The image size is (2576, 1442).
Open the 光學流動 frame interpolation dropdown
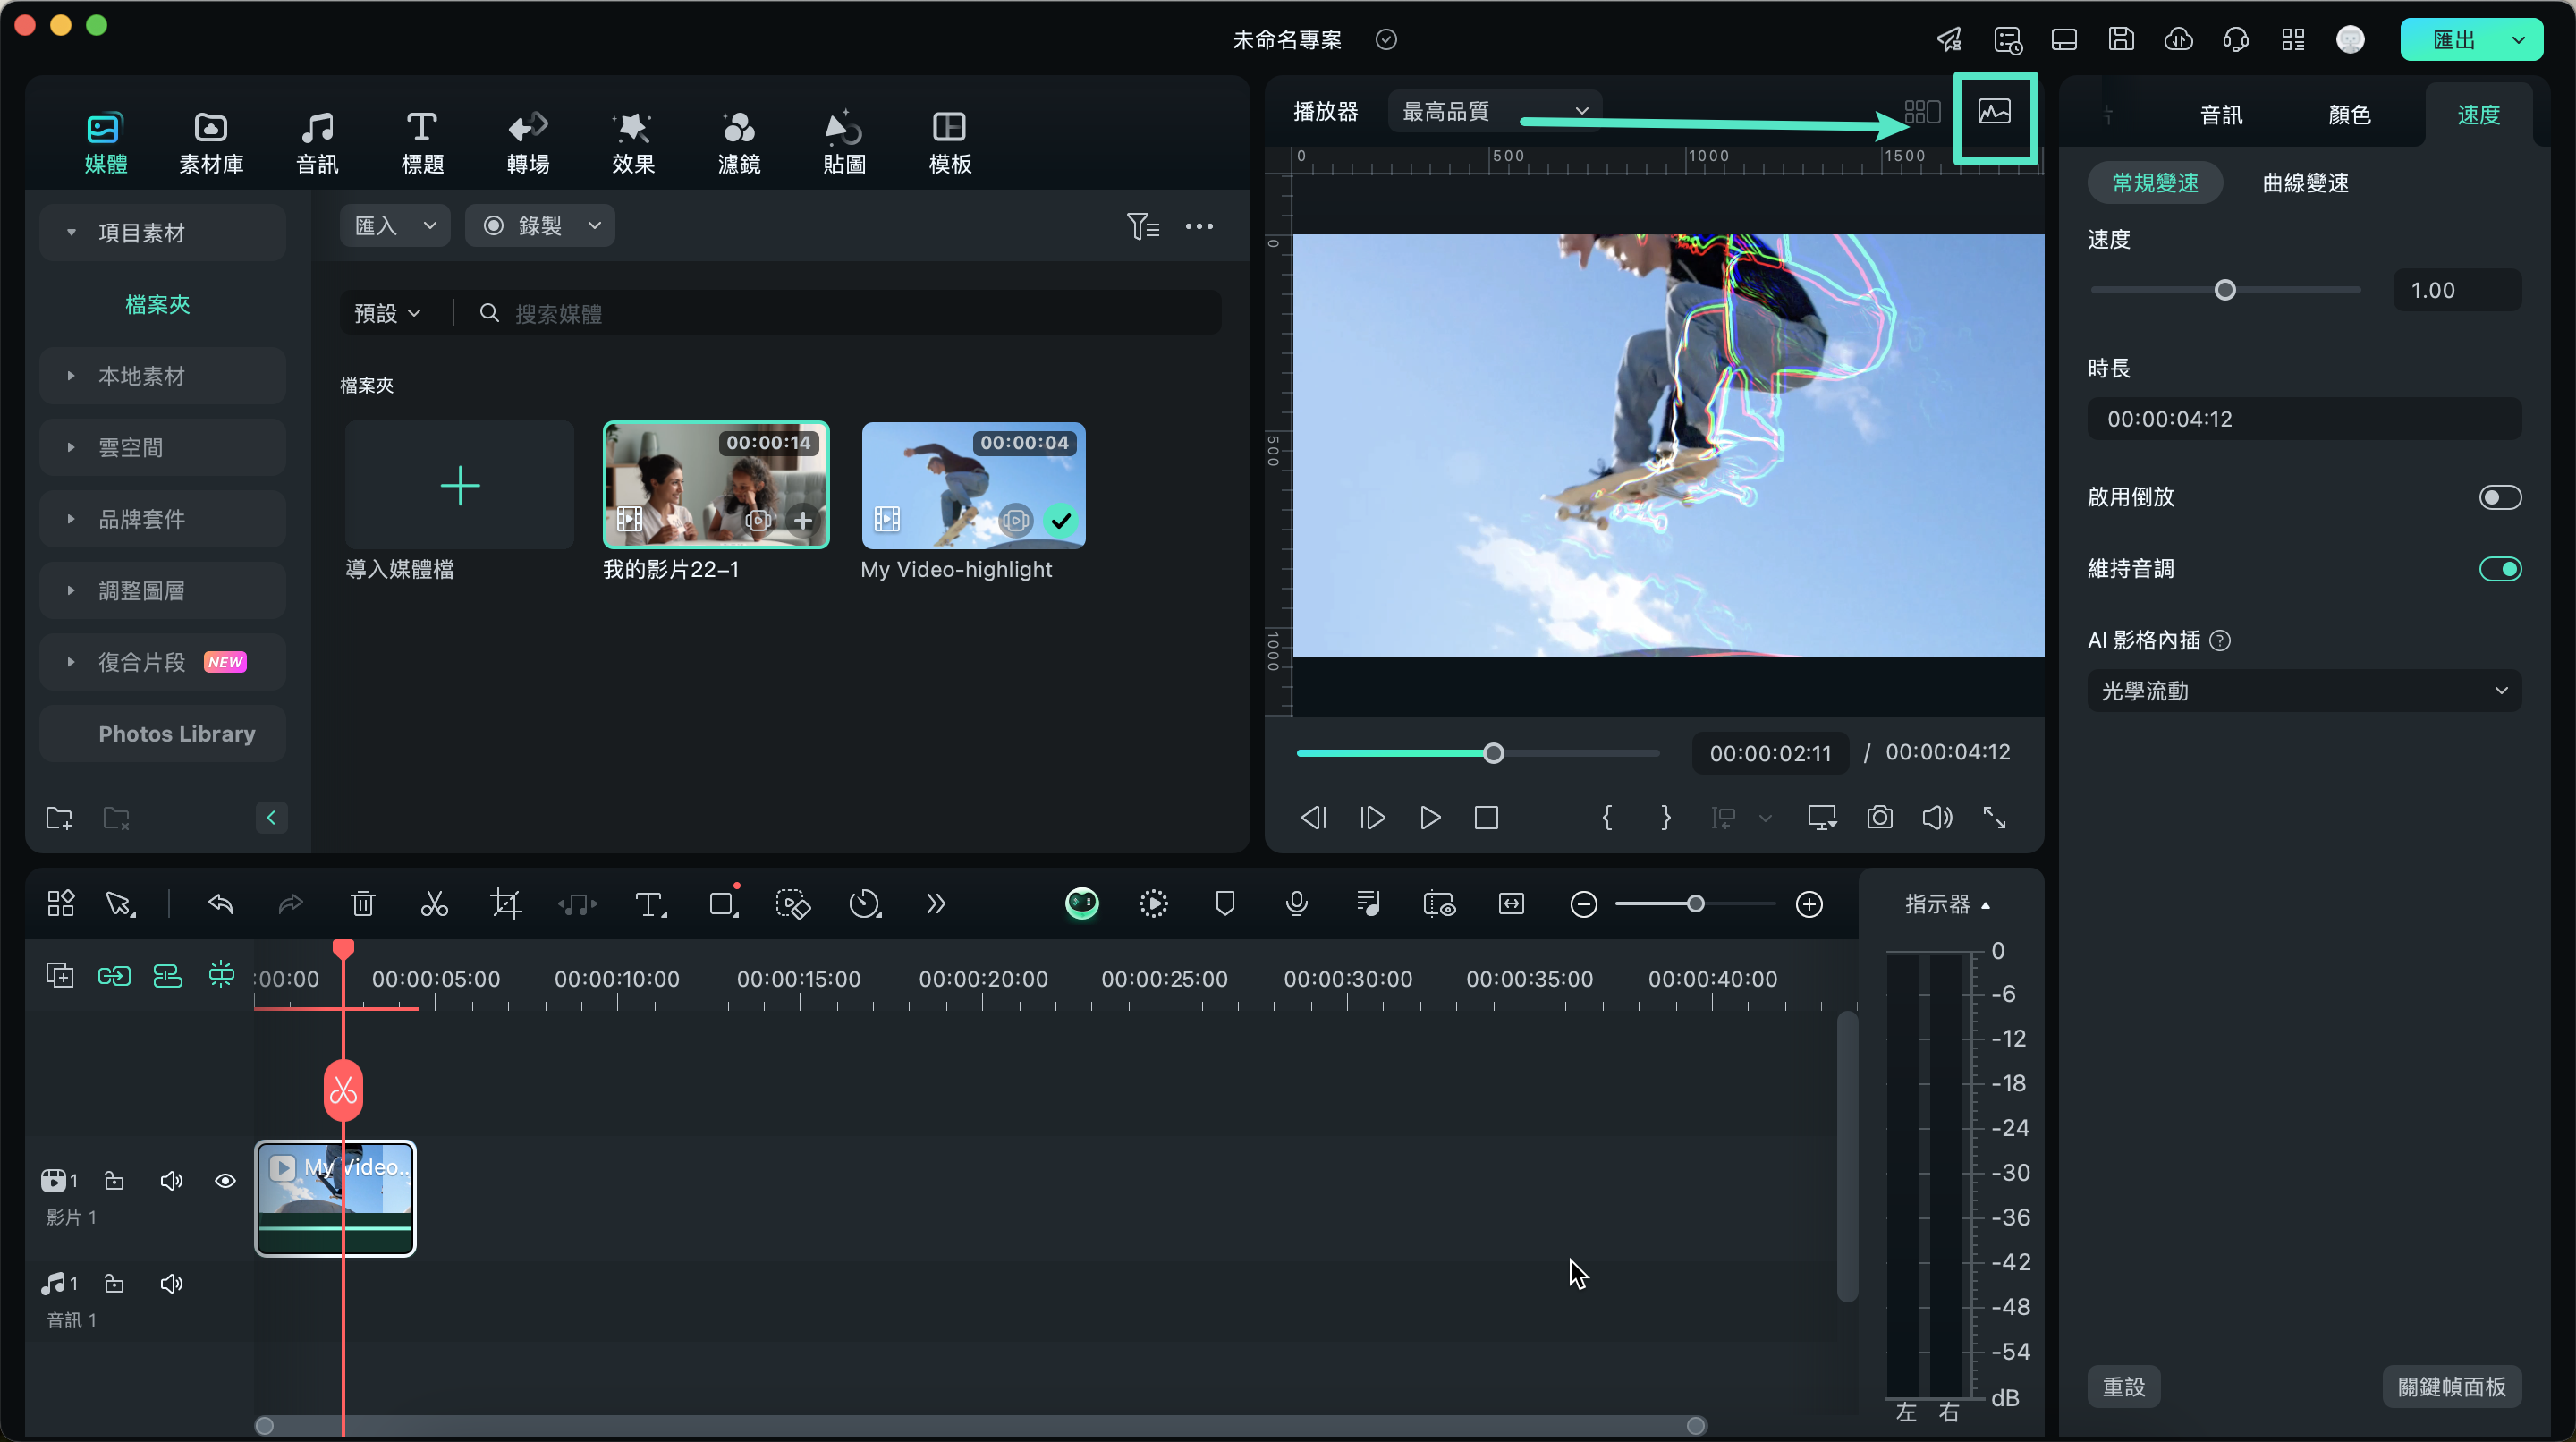(x=2304, y=691)
